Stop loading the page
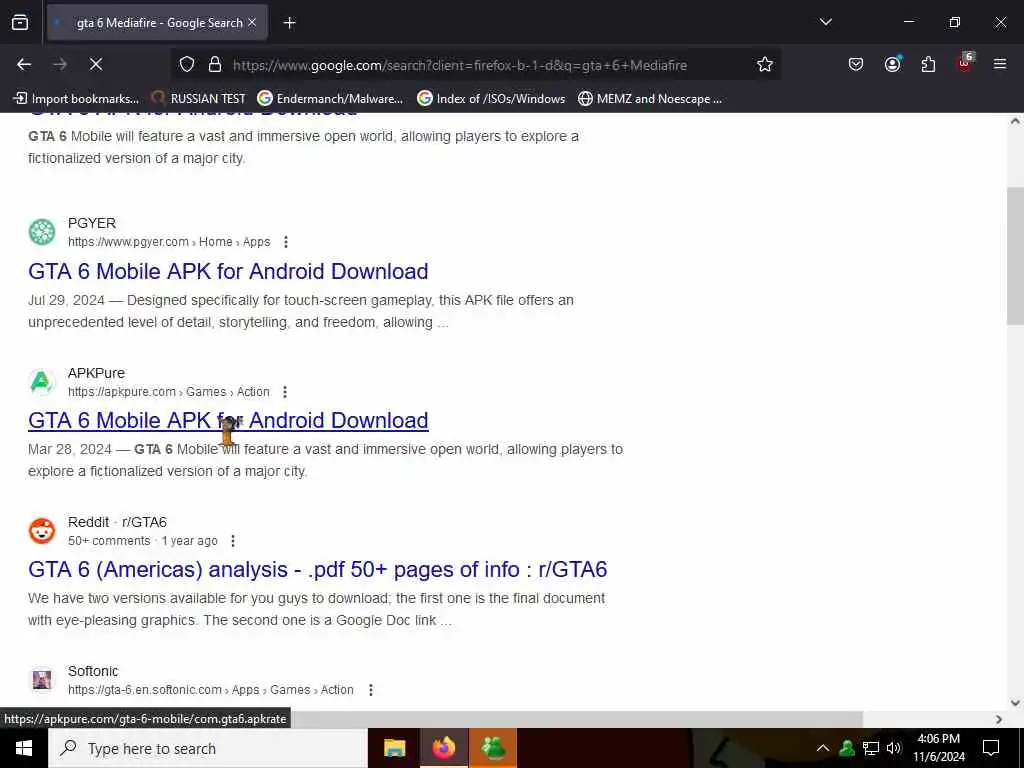 96,64
